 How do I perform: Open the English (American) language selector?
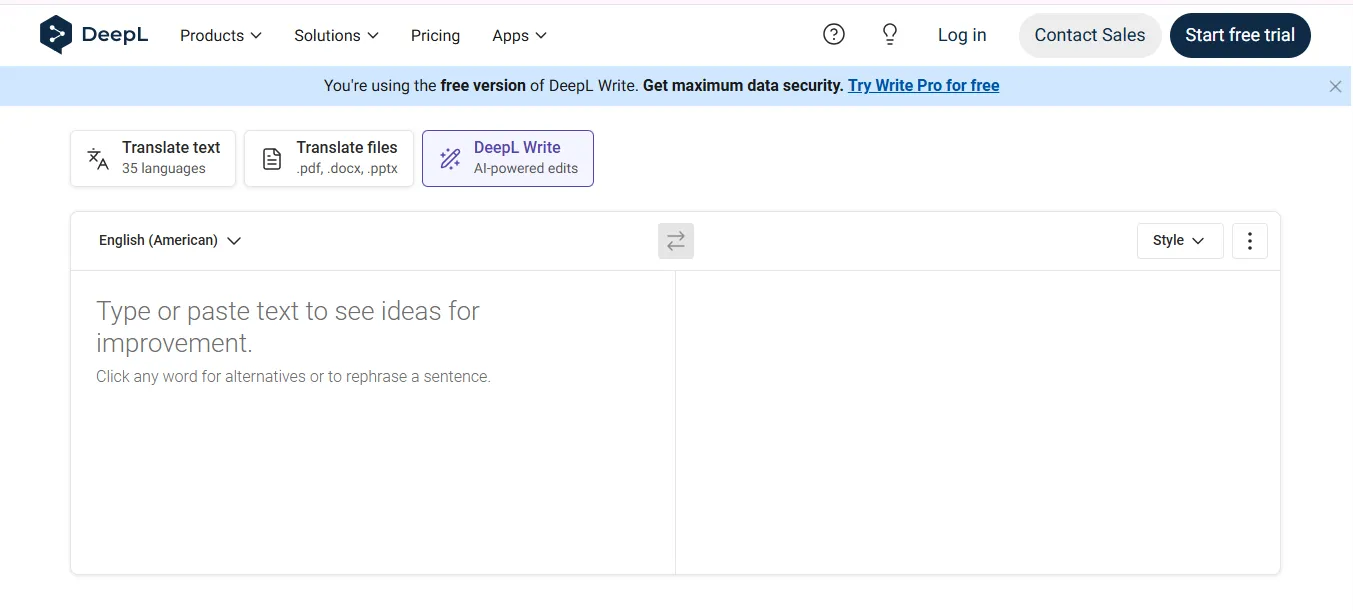click(x=170, y=241)
